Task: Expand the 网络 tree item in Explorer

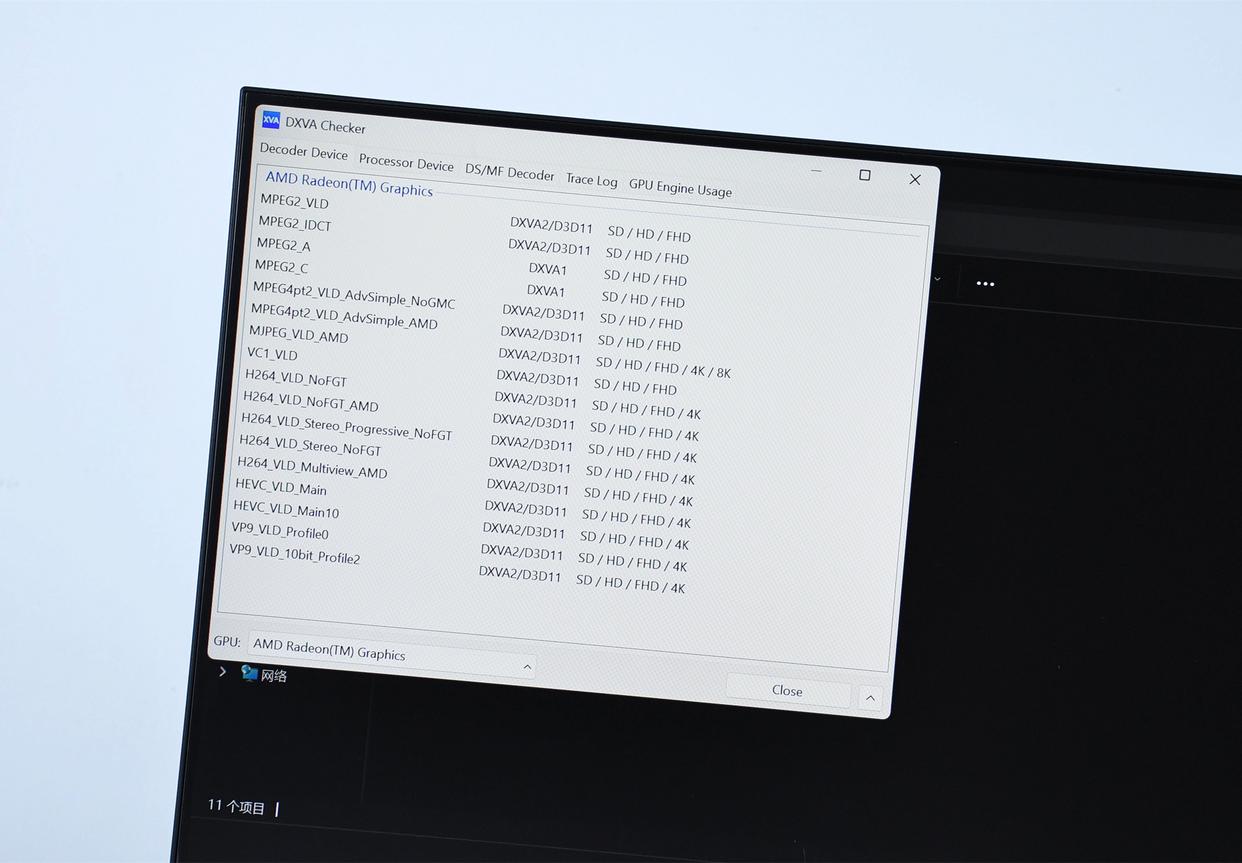Action: pyautogui.click(x=223, y=672)
